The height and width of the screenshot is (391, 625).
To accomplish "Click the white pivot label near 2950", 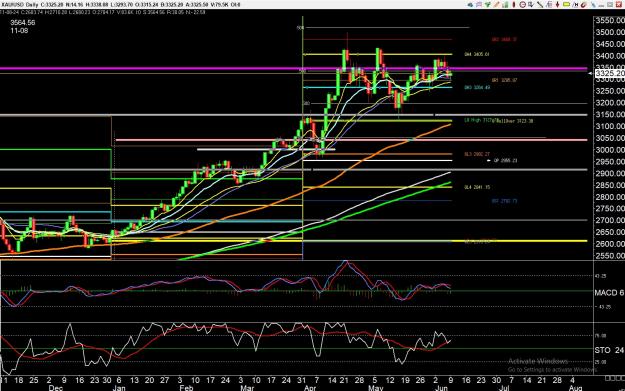I will click(x=505, y=161).
